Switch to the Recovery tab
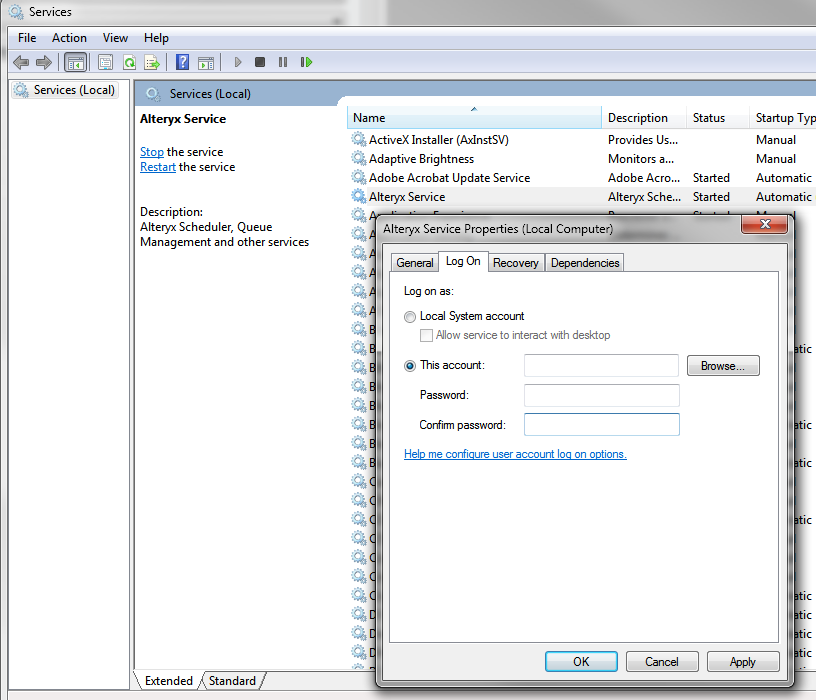Screen dimensions: 816x700 point(516,262)
